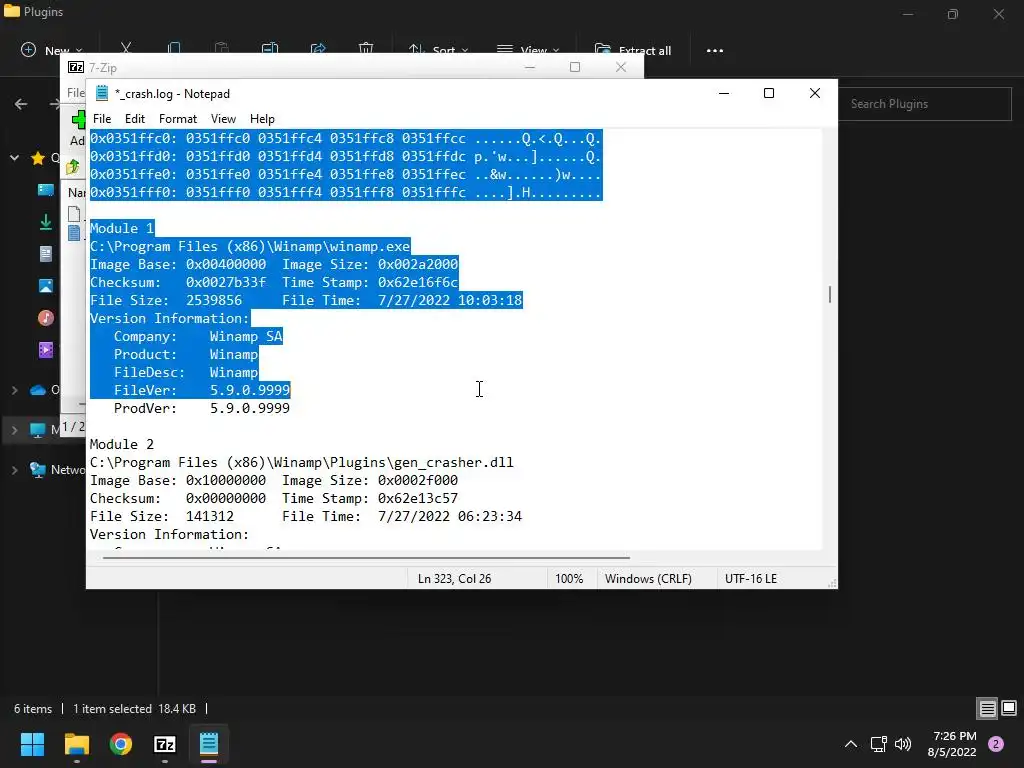1024x768 pixels.
Task: Maximize the Notepad window
Action: click(769, 93)
